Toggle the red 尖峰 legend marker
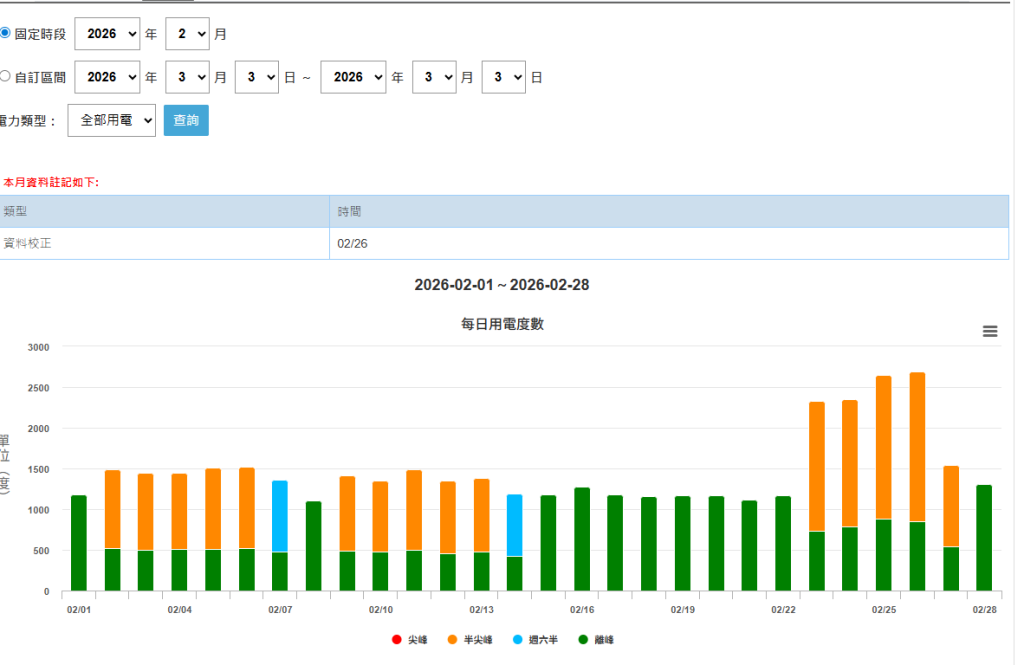The image size is (1024, 665). (397, 640)
